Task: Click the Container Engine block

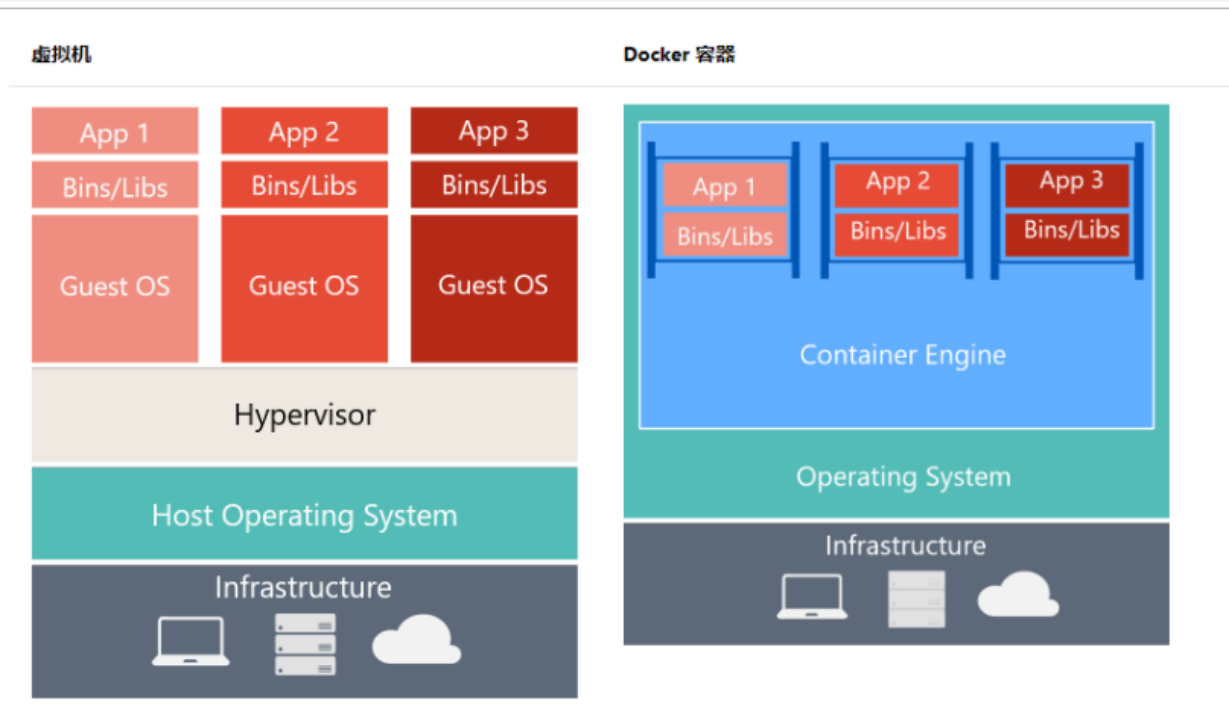Action: [901, 355]
